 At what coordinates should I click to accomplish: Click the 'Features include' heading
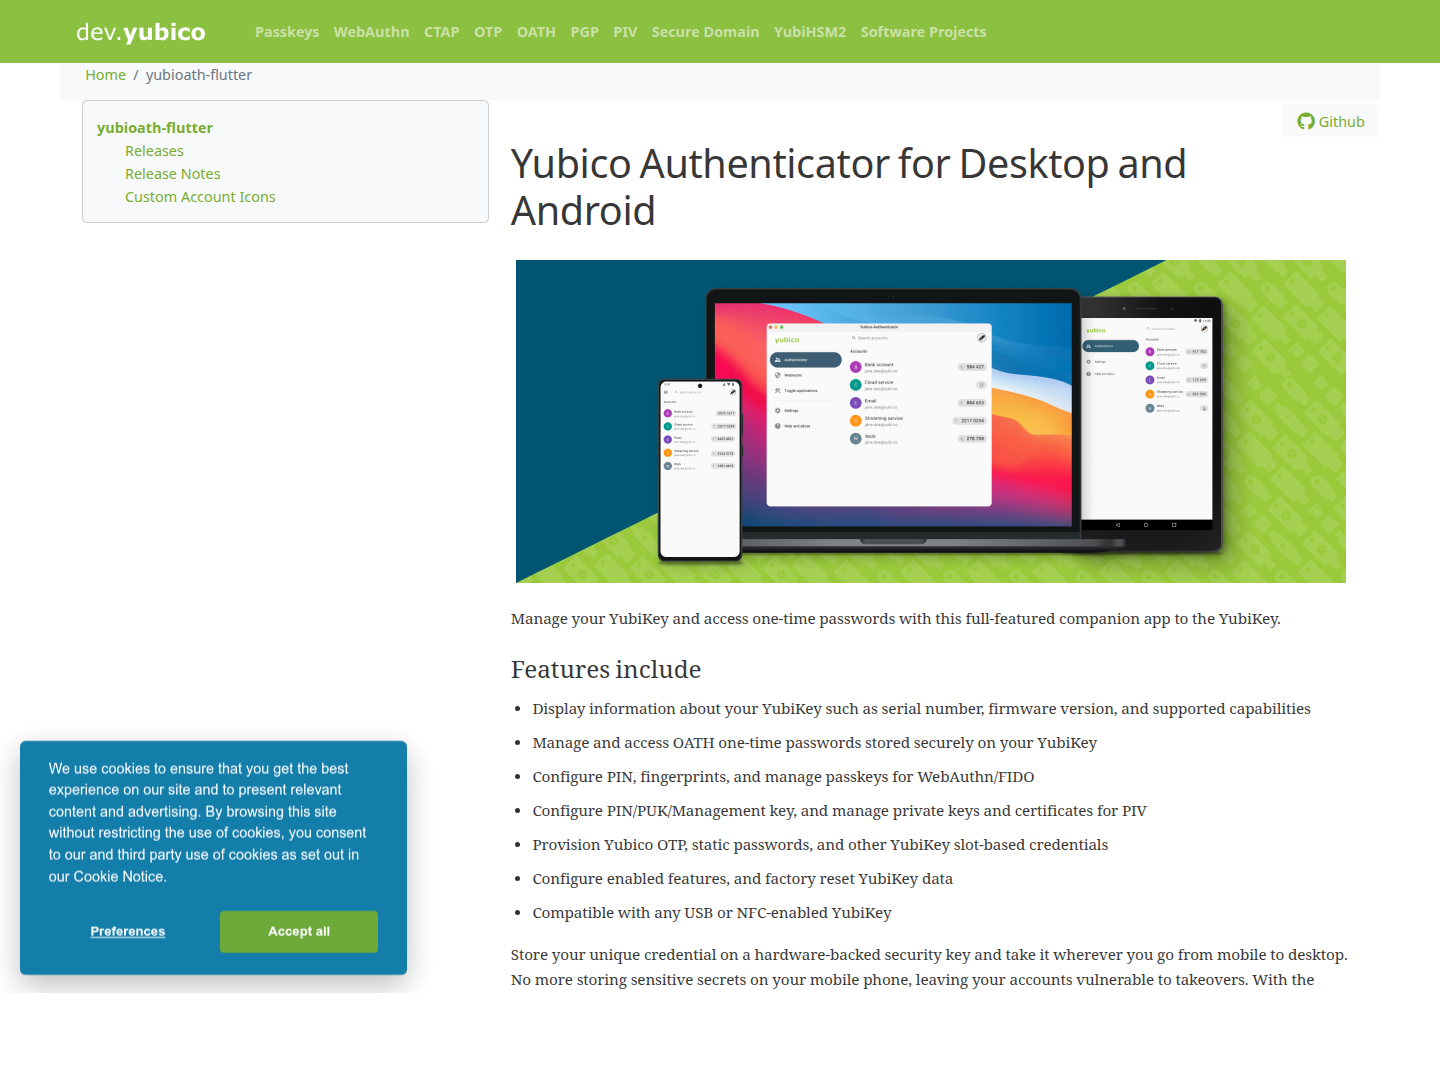point(606,669)
